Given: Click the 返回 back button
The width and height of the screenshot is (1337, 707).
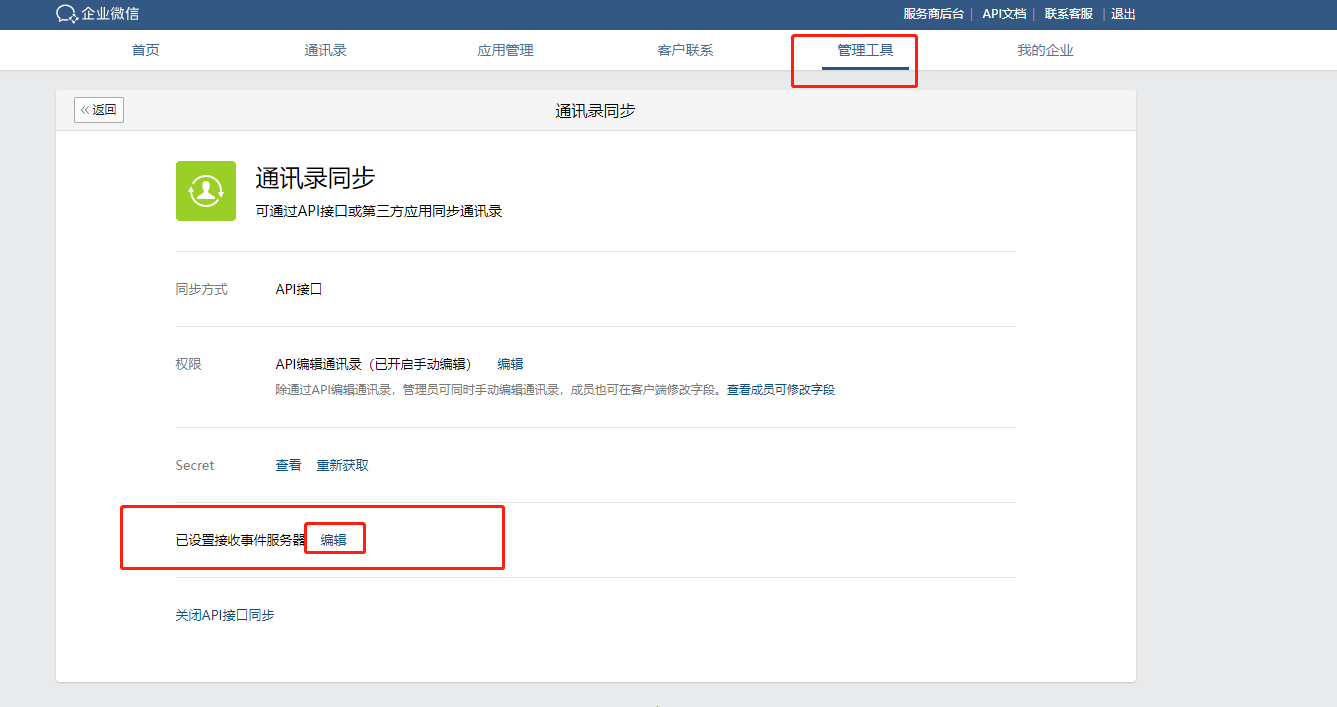Looking at the screenshot, I should 99,110.
